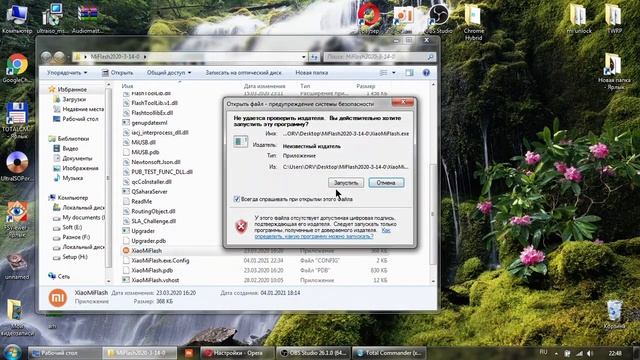Screen dimensions: 640x360
Task: Select SLA_Challenge.dll file
Action: pyautogui.click(x=149, y=221)
